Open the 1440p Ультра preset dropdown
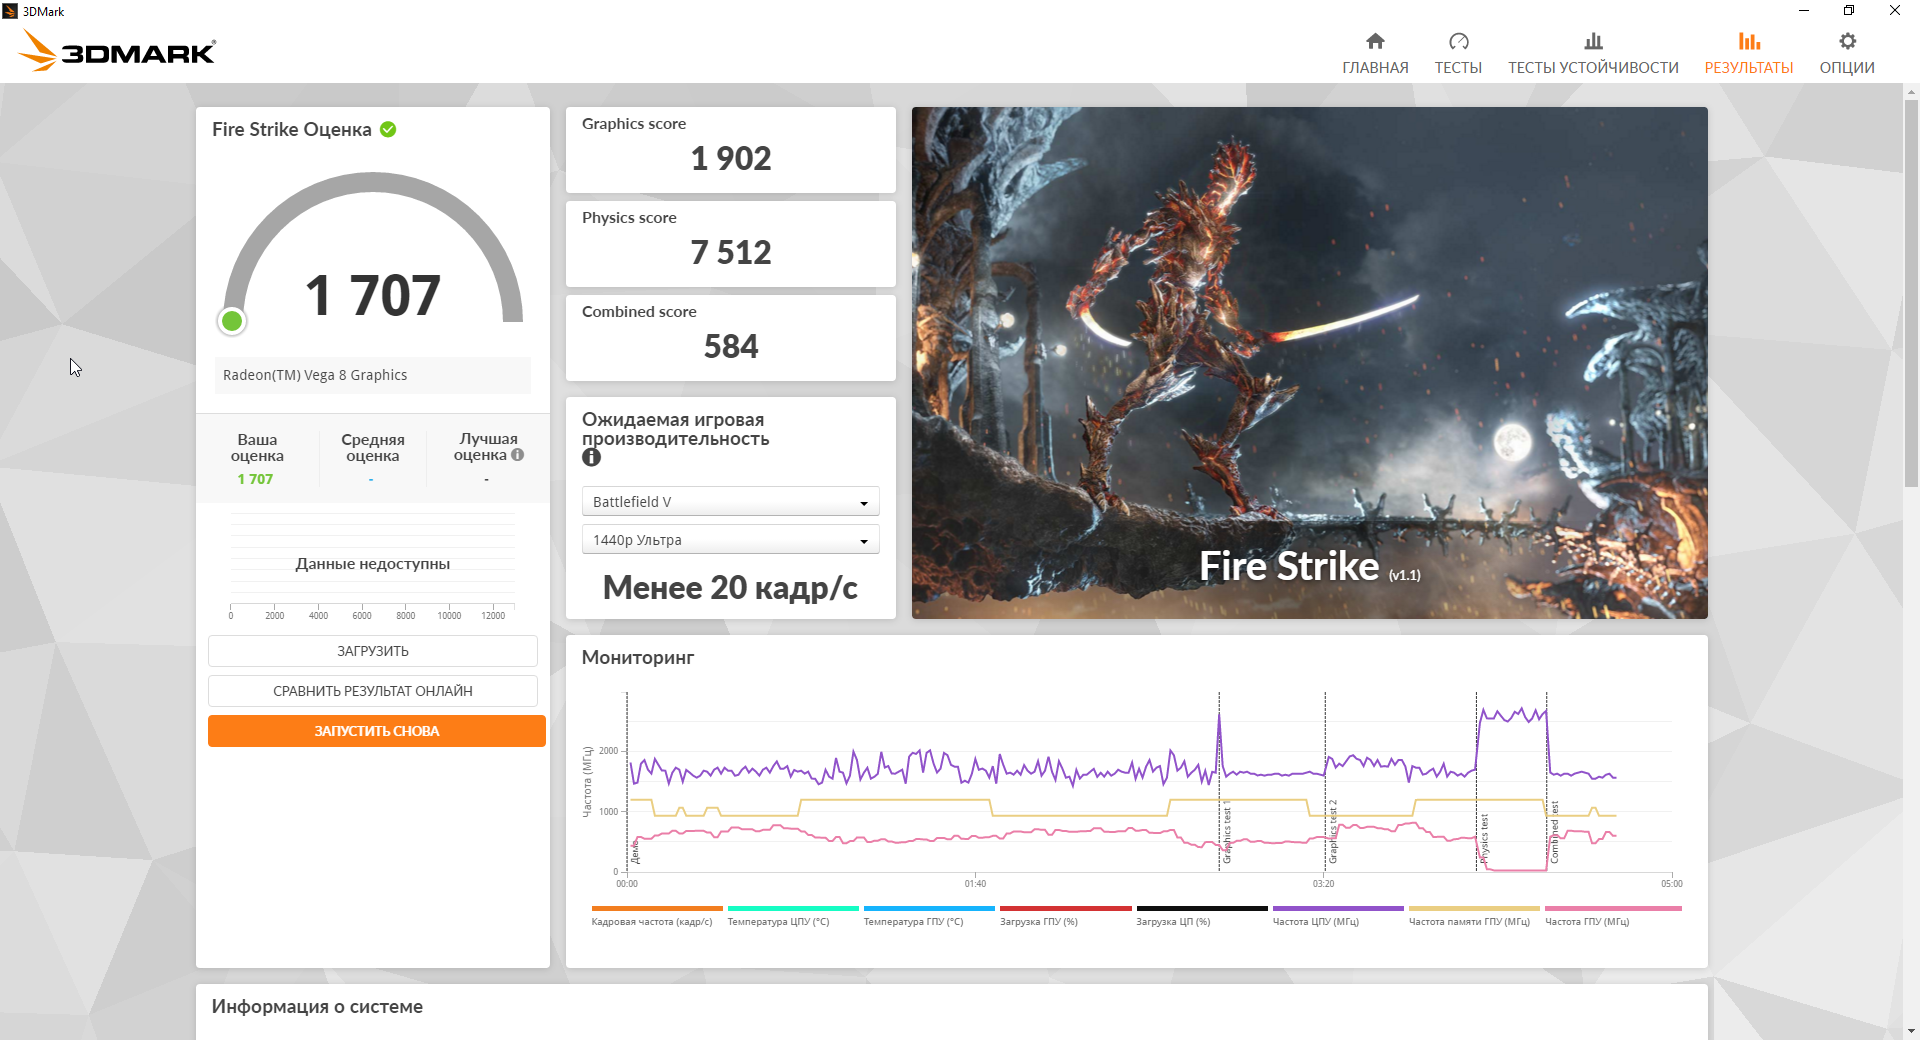 (731, 540)
